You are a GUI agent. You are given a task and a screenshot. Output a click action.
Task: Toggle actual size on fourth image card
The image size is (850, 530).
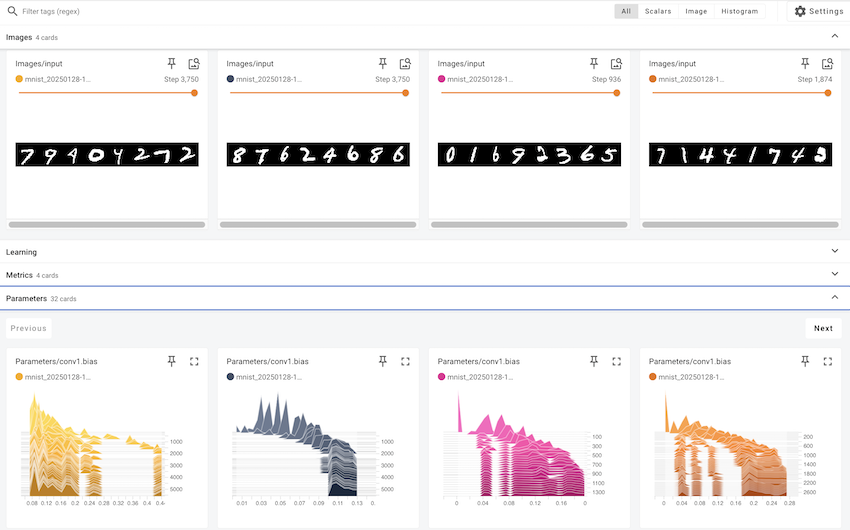[827, 63]
